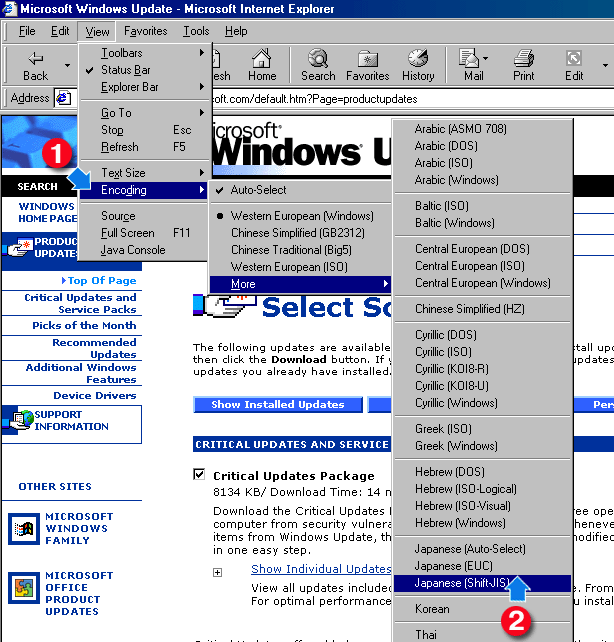Click the Internet Explorer title bar icon
Viewport: 614px width, 642px height.
(9, 9)
